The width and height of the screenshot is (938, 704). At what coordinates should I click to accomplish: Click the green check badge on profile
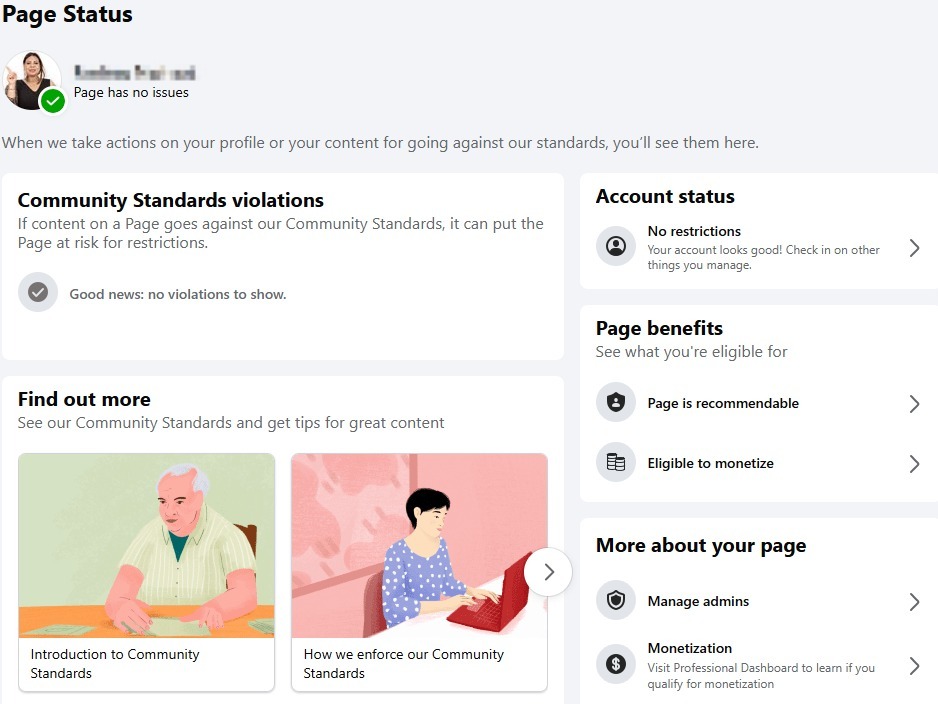coord(53,100)
